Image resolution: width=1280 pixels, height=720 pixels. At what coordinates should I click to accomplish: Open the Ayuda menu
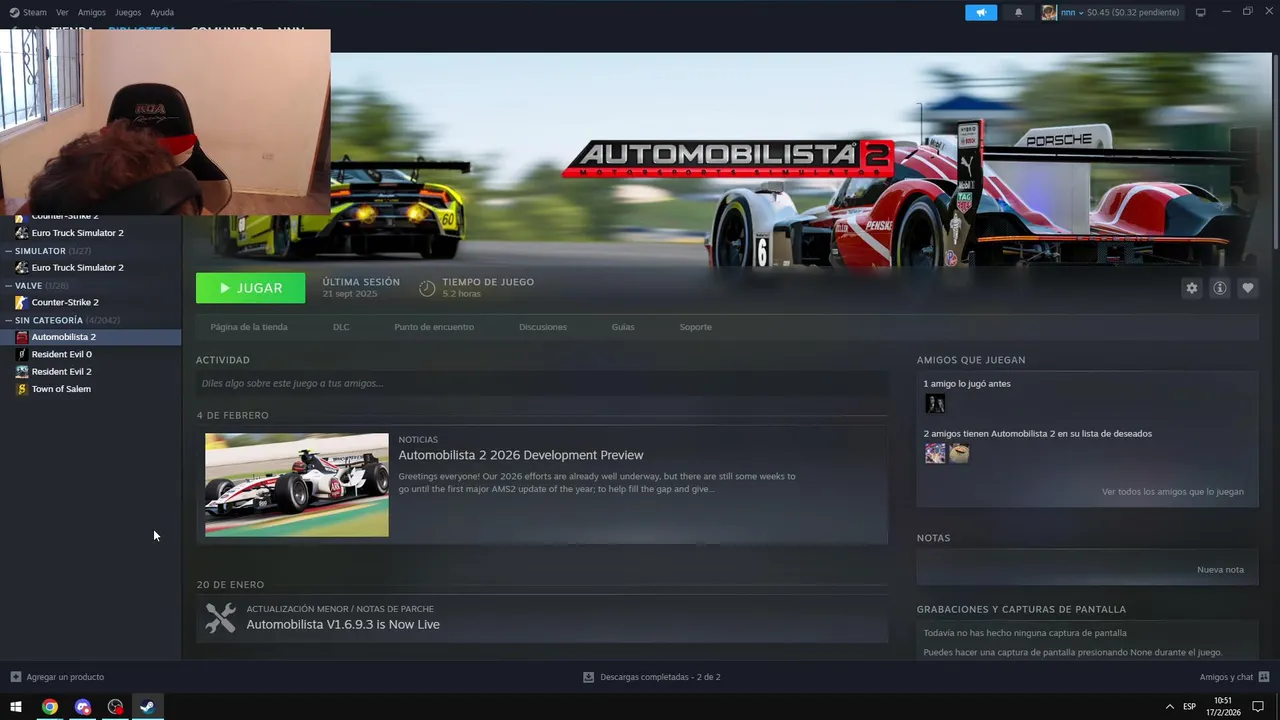(x=162, y=12)
